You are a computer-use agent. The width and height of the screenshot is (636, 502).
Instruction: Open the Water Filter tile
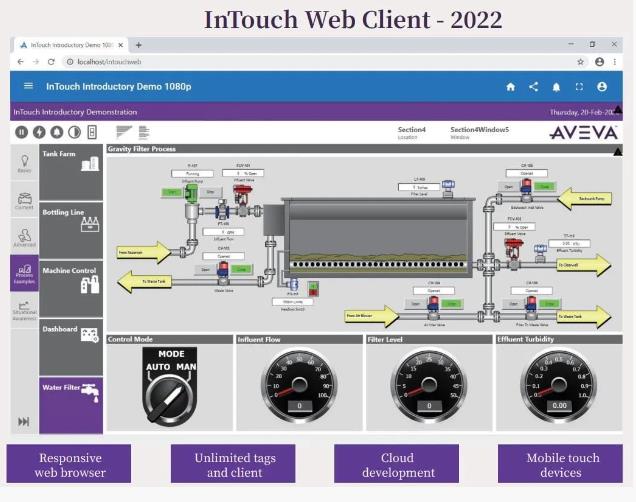(x=71, y=405)
